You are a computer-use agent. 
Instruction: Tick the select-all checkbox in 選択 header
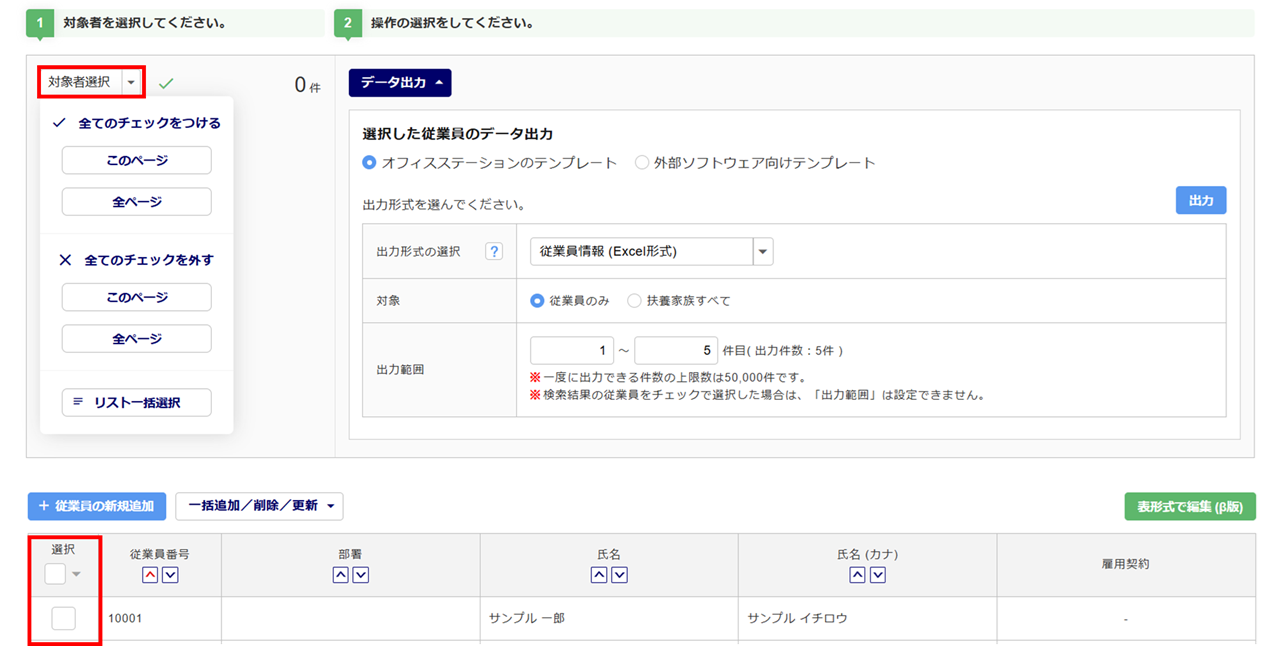click(56, 573)
